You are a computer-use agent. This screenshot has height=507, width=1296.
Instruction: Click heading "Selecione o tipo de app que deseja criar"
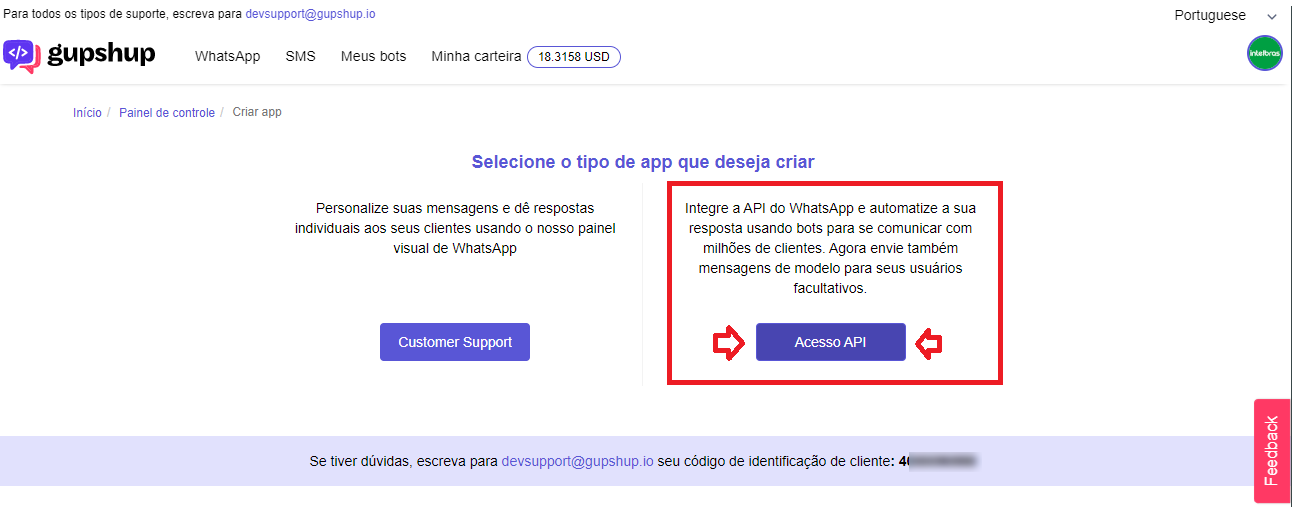643,162
